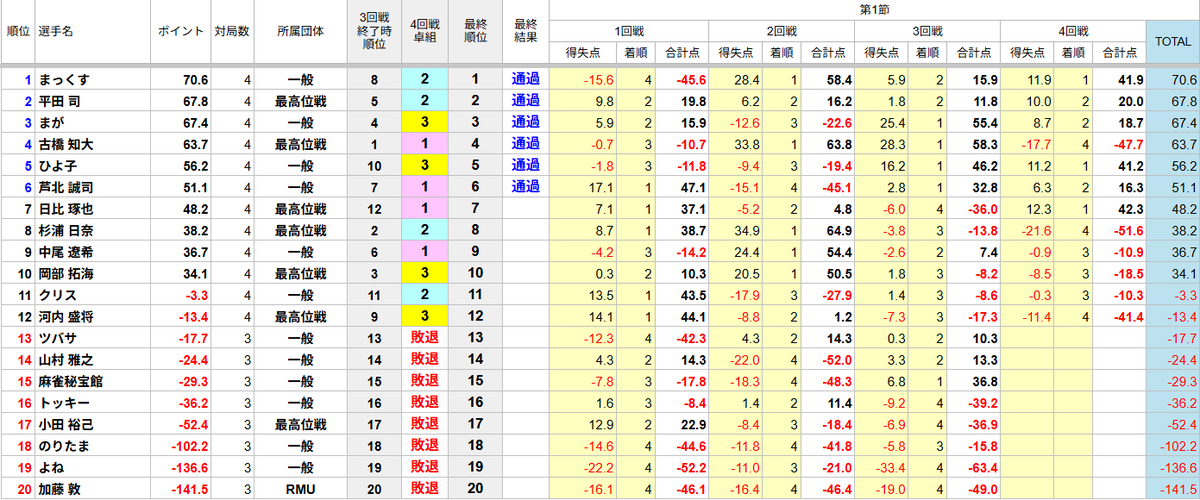Select player name よね
Image resolution: width=1200 pixels, height=500 pixels.
(49, 468)
